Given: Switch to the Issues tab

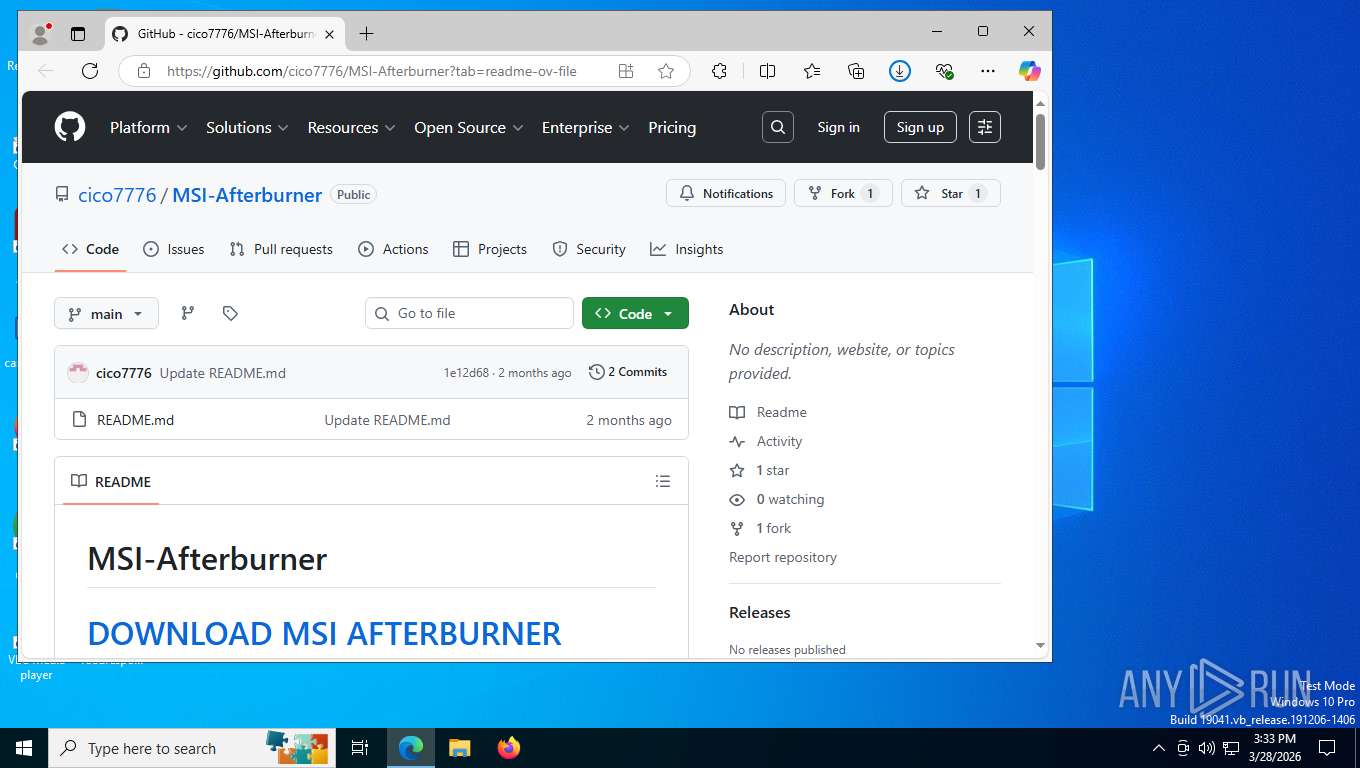Looking at the screenshot, I should pos(173,249).
